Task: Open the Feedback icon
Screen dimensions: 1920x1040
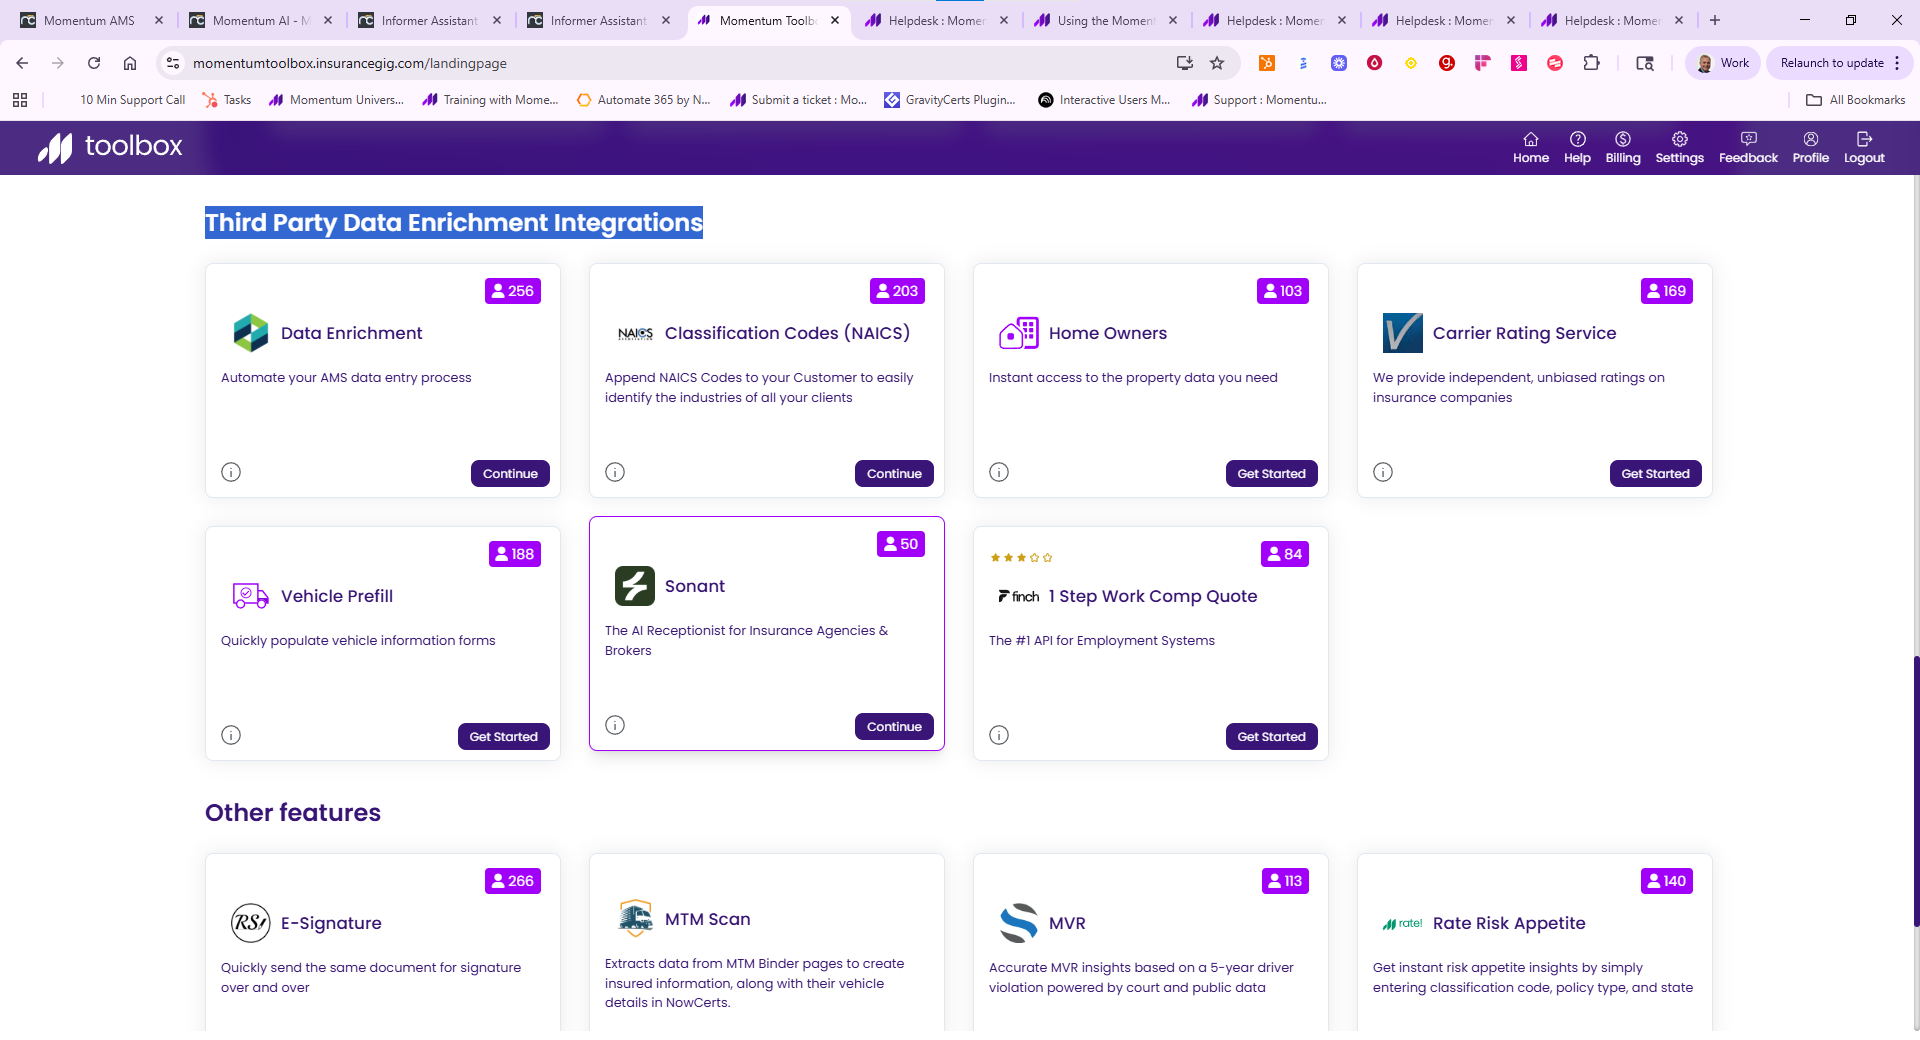Action: click(1748, 147)
